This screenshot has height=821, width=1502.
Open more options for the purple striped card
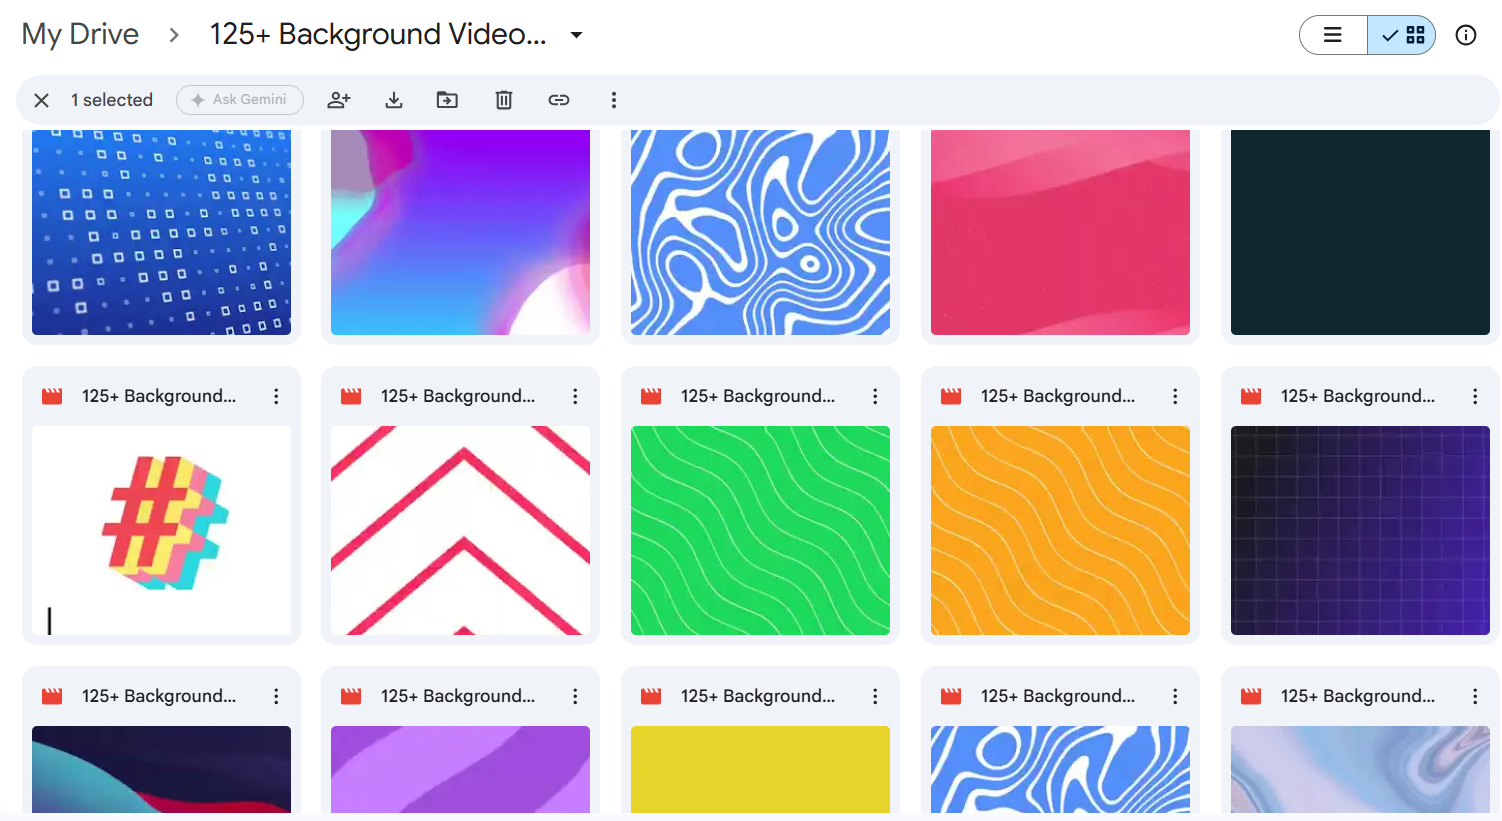575,697
